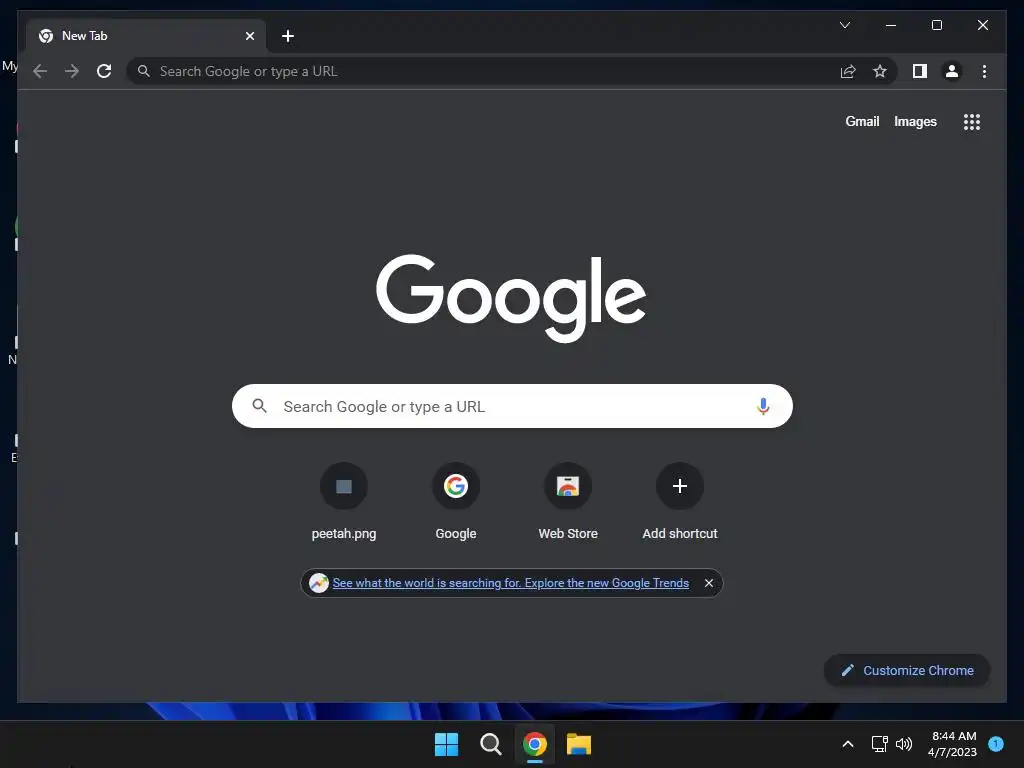Image resolution: width=1024 pixels, height=768 pixels.
Task: Open volume control in system tray
Action: pos(904,744)
